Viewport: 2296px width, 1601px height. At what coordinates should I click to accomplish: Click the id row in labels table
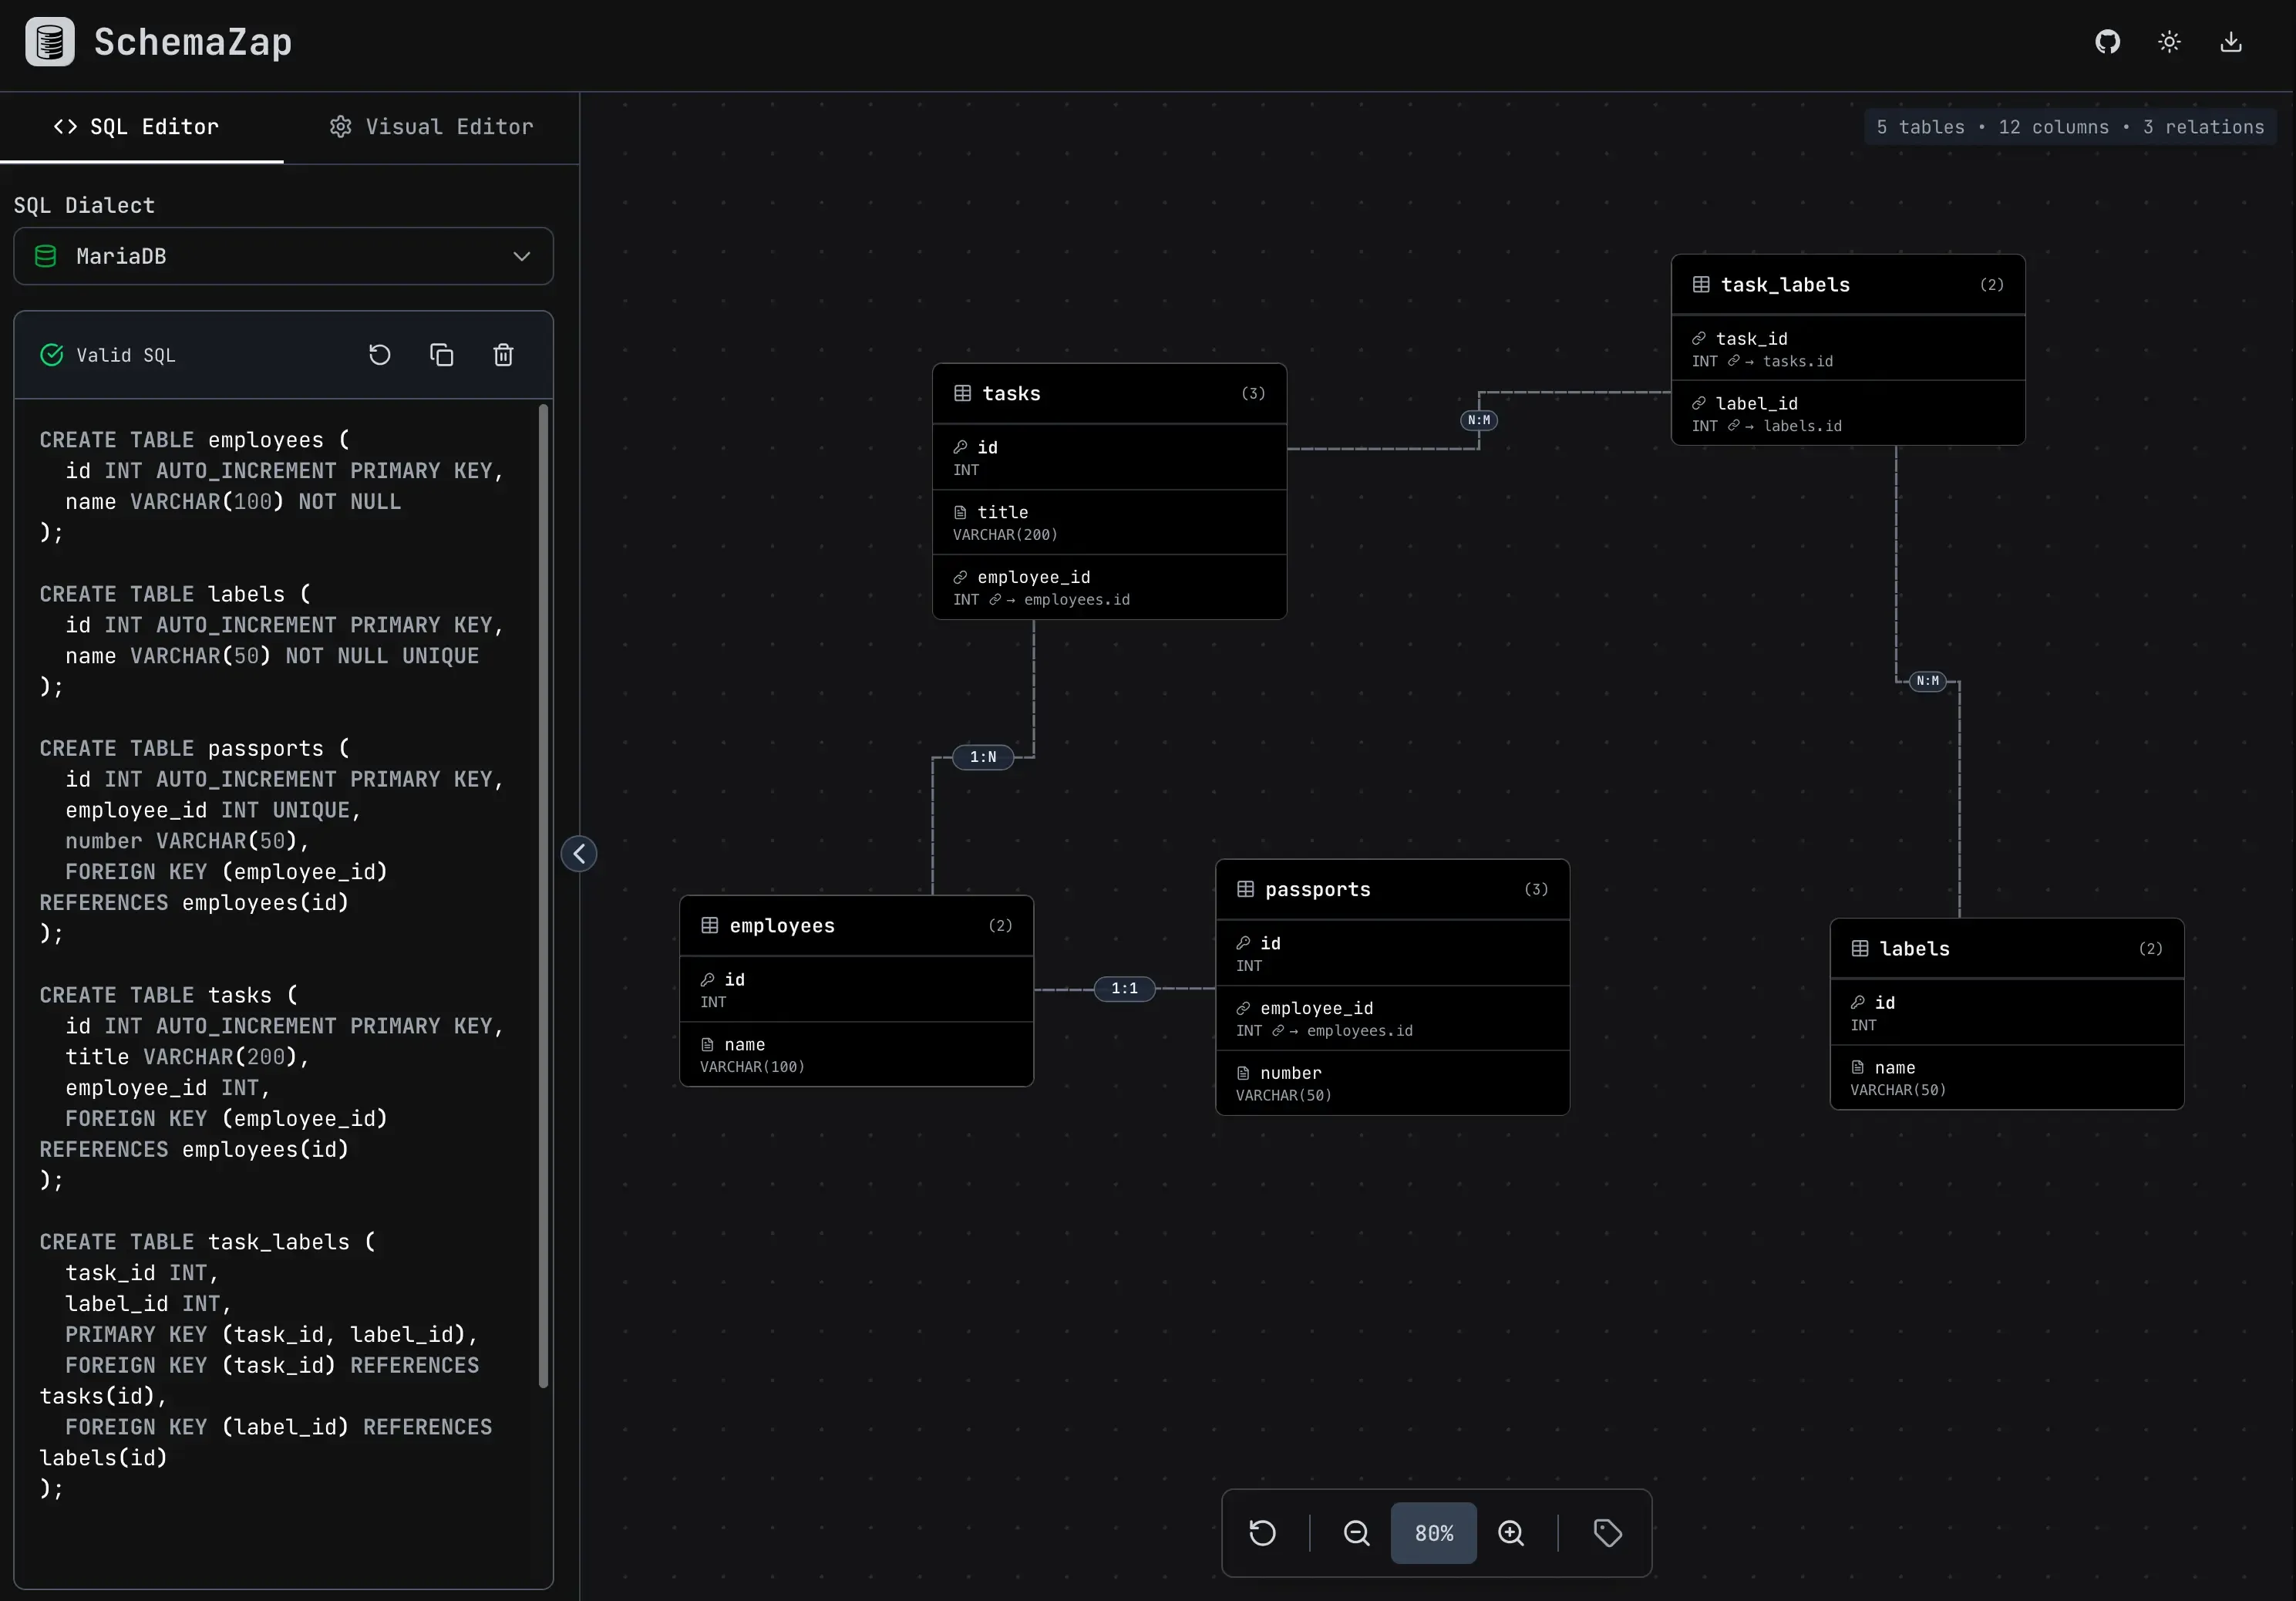2006,1013
